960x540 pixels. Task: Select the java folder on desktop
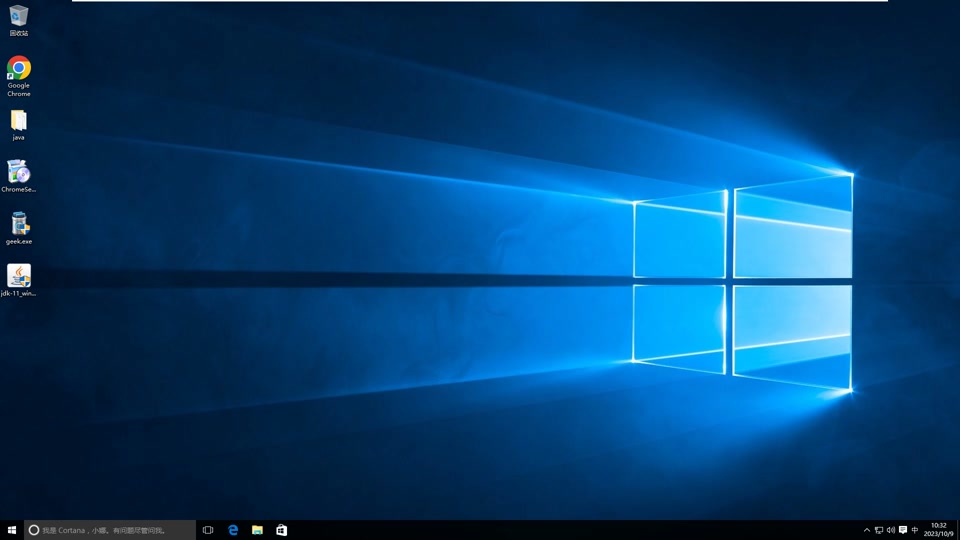coord(18,125)
